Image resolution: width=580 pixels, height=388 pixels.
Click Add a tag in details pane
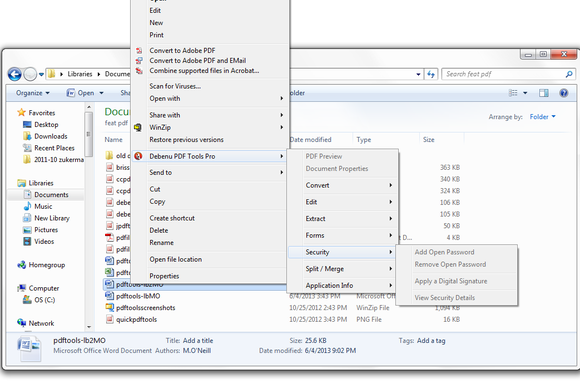tap(431, 341)
